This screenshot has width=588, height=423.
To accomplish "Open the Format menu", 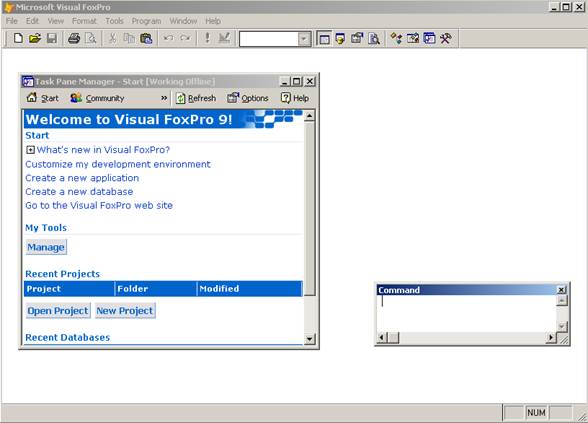I will [x=84, y=21].
